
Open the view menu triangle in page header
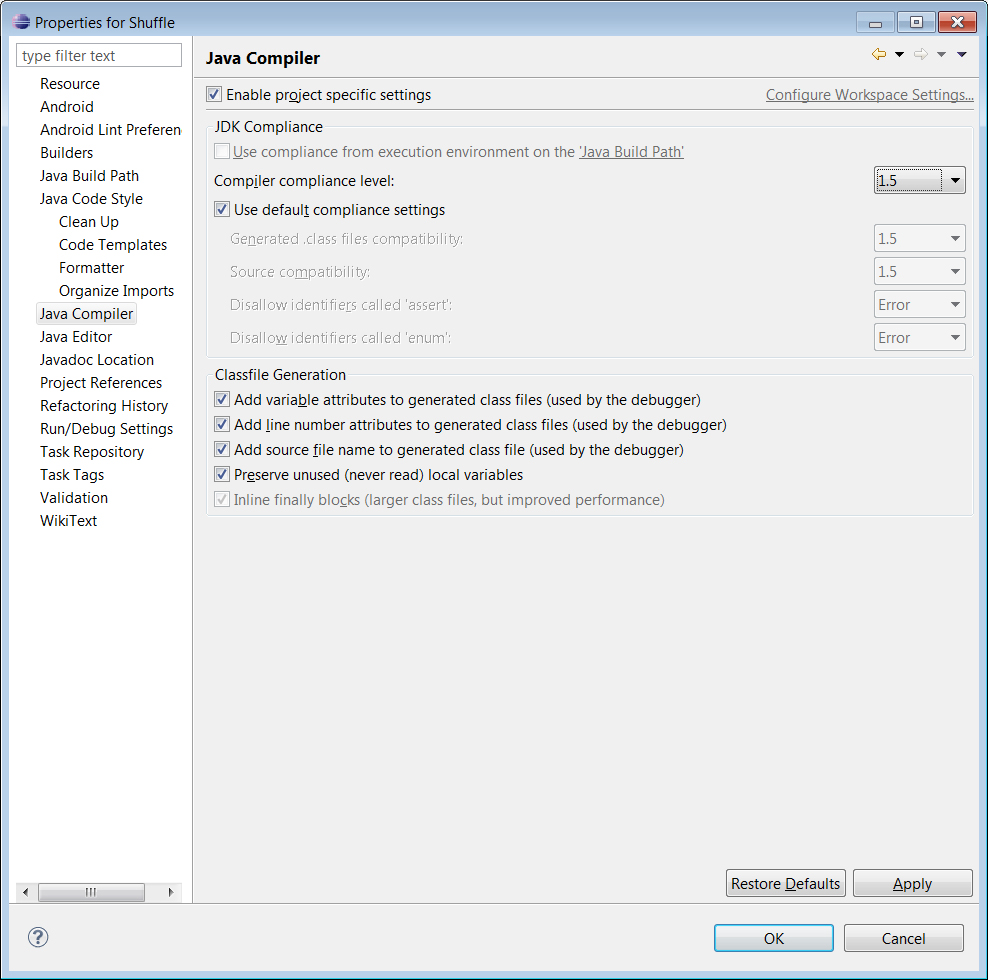click(961, 54)
